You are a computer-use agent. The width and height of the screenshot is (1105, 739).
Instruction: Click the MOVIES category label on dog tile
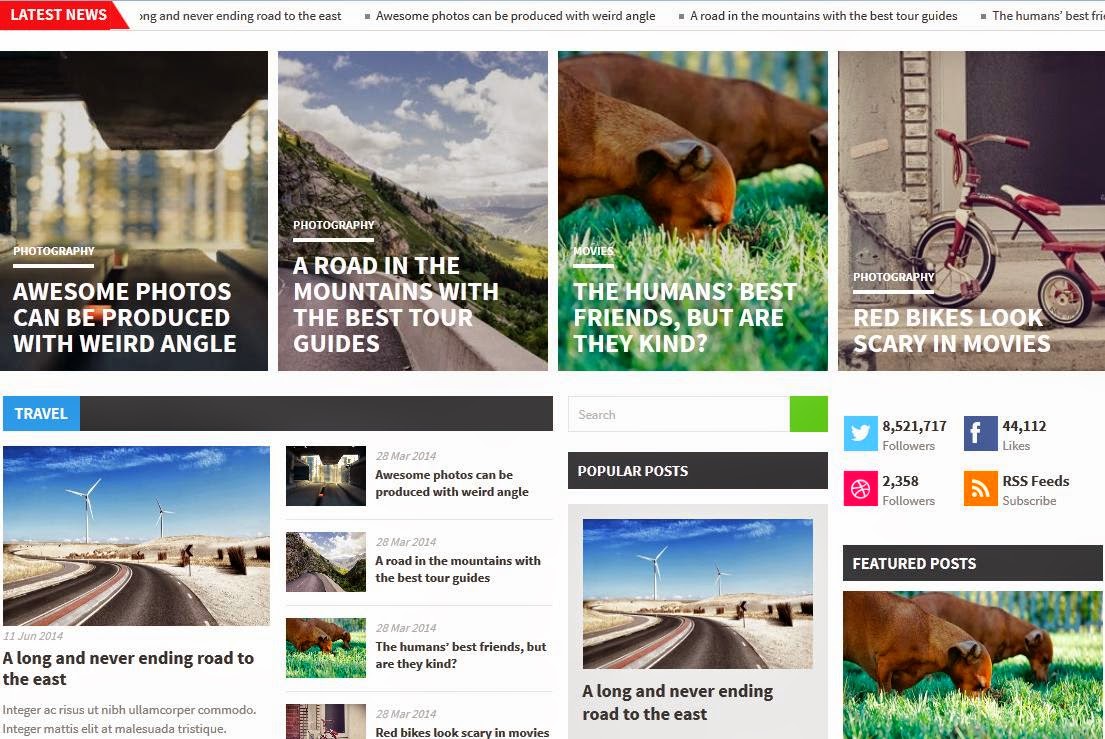coord(593,251)
